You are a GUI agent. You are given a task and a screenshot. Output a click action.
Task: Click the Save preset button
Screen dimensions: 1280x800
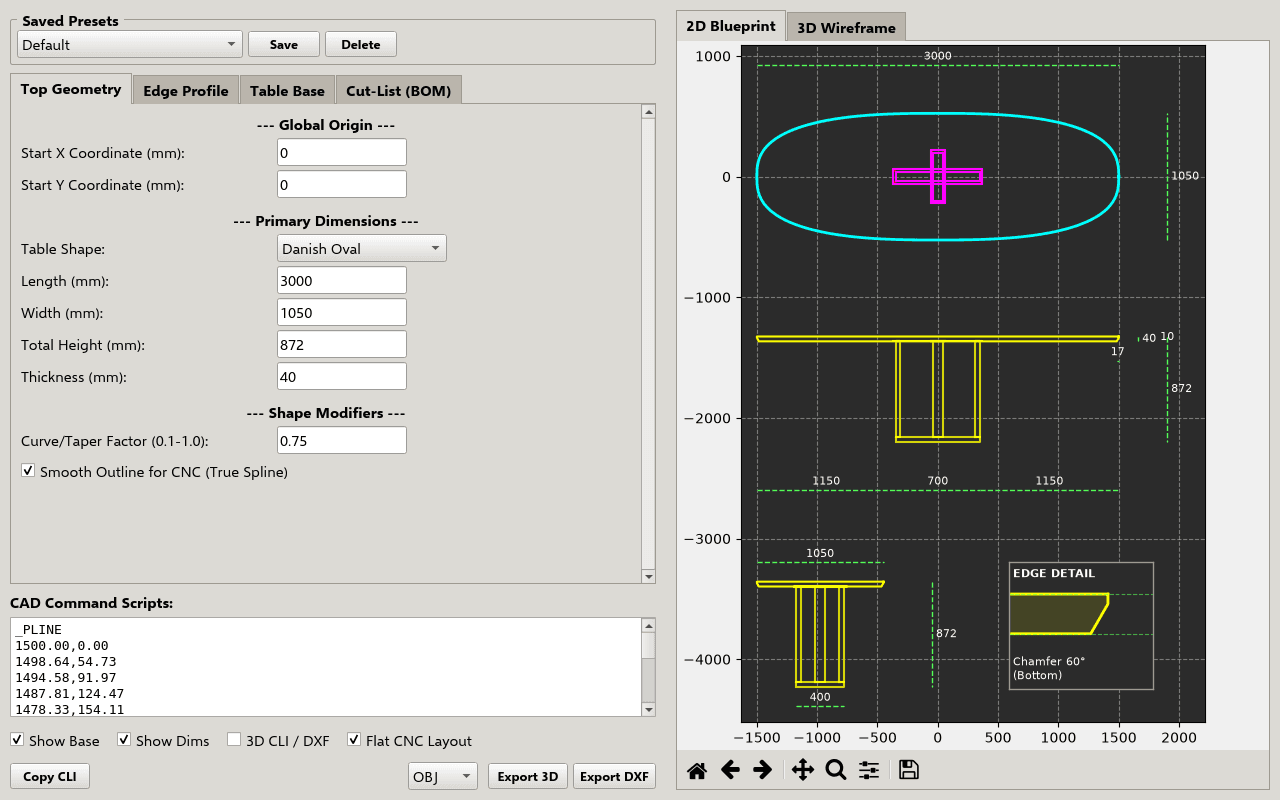click(284, 44)
